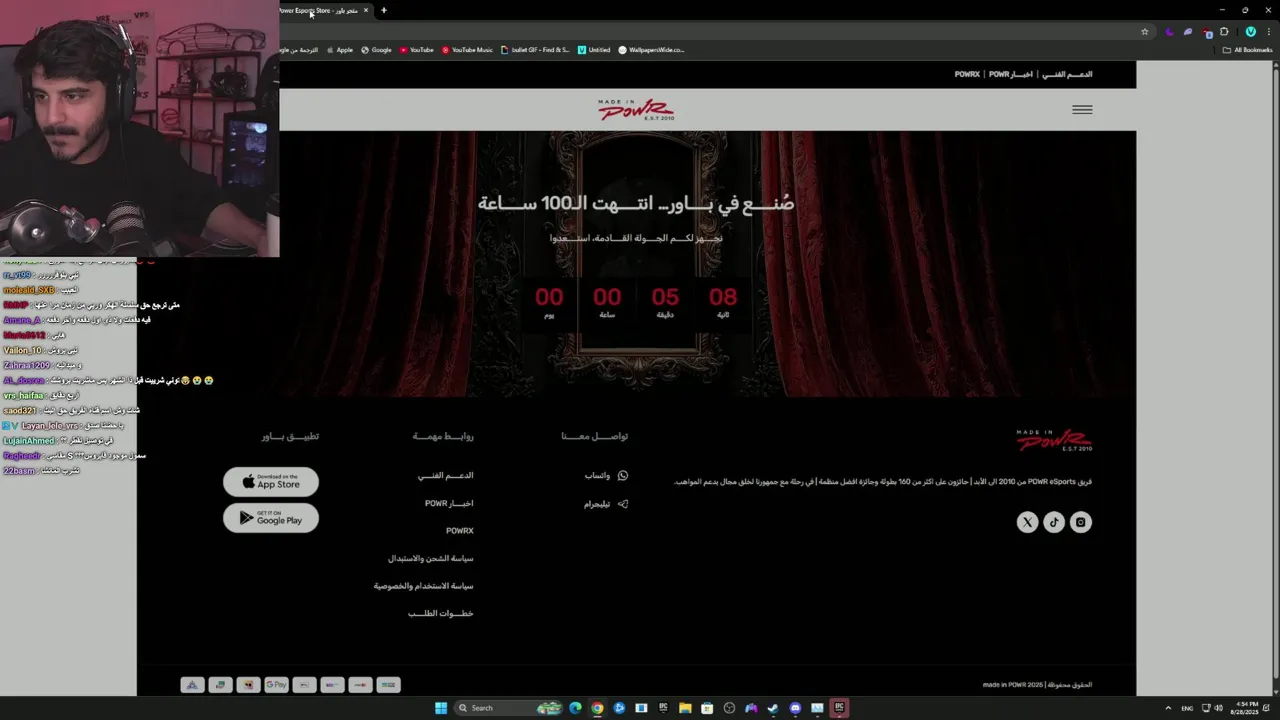This screenshot has height=720, width=1280.
Task: Open the technical support top bar link
Action: 1067,74
